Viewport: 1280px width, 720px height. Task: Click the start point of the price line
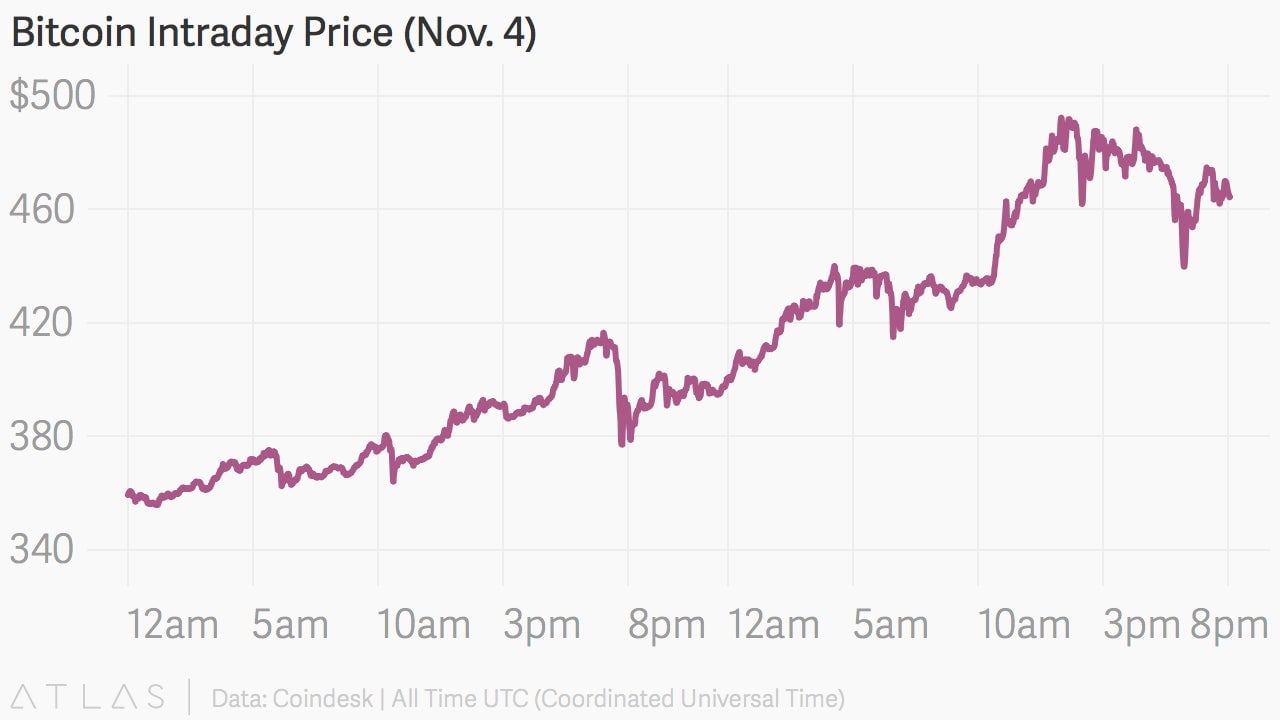pyautogui.click(x=129, y=494)
